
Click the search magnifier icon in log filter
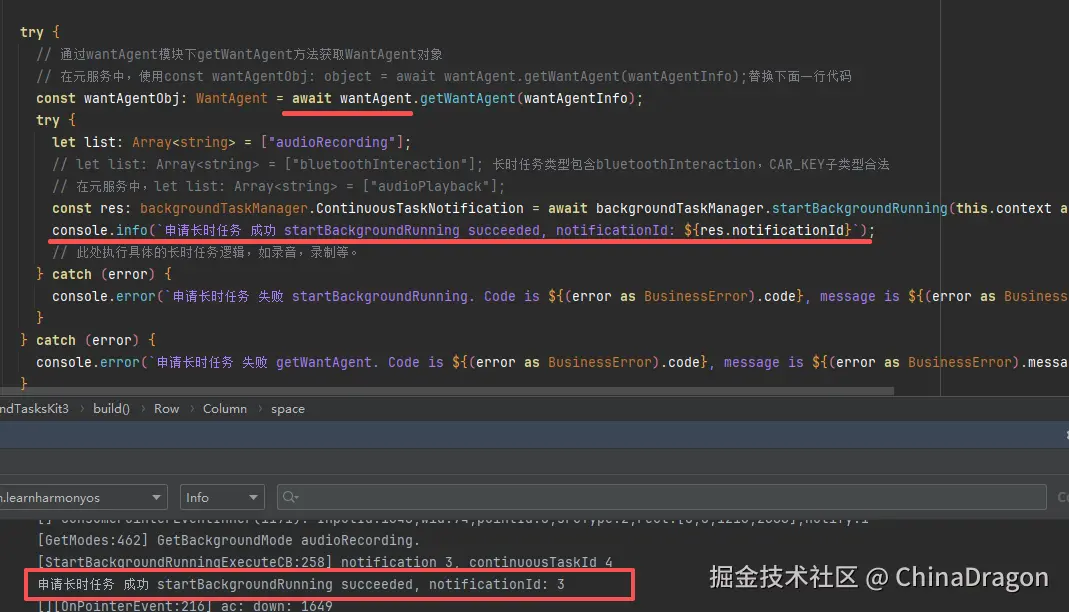tap(289, 497)
